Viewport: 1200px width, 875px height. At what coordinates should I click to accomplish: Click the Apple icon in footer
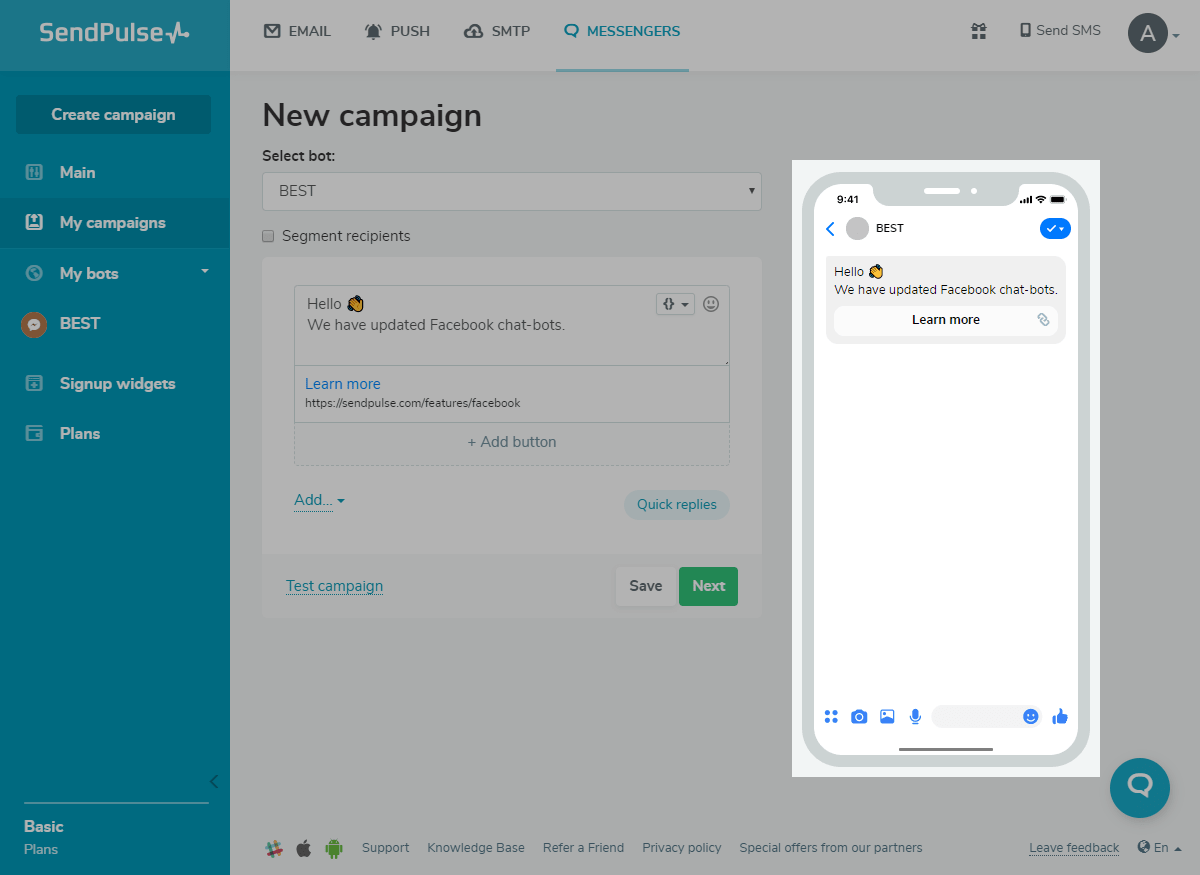click(x=304, y=848)
